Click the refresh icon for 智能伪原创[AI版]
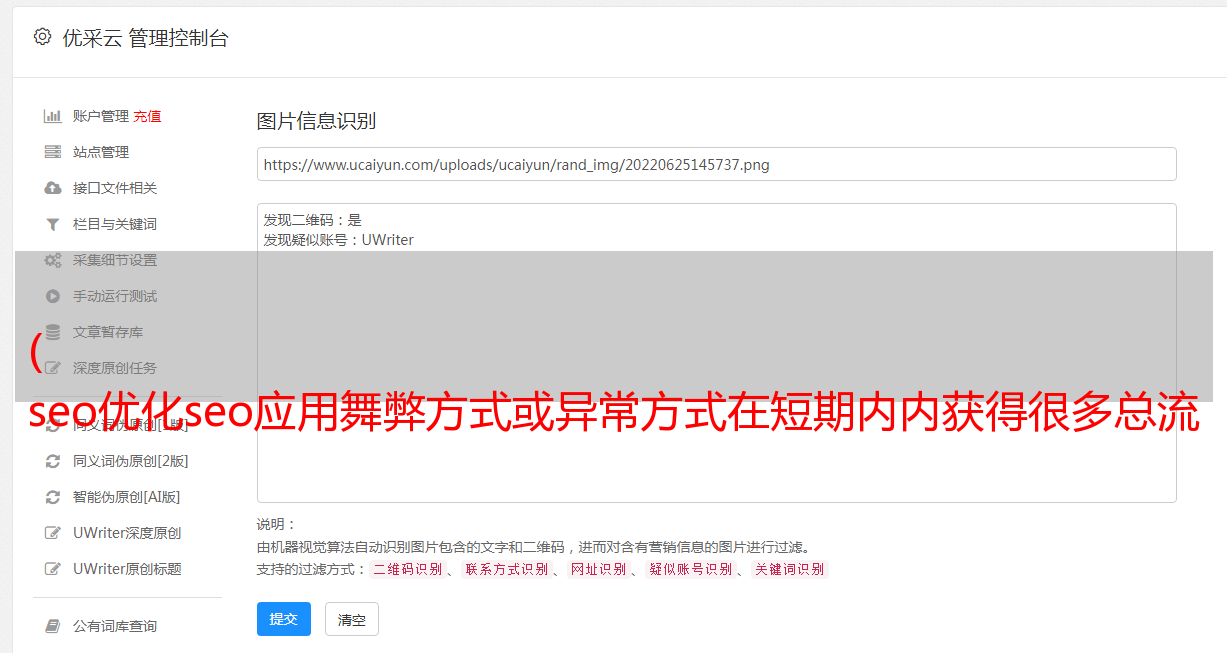1227x653 pixels. [x=53, y=497]
